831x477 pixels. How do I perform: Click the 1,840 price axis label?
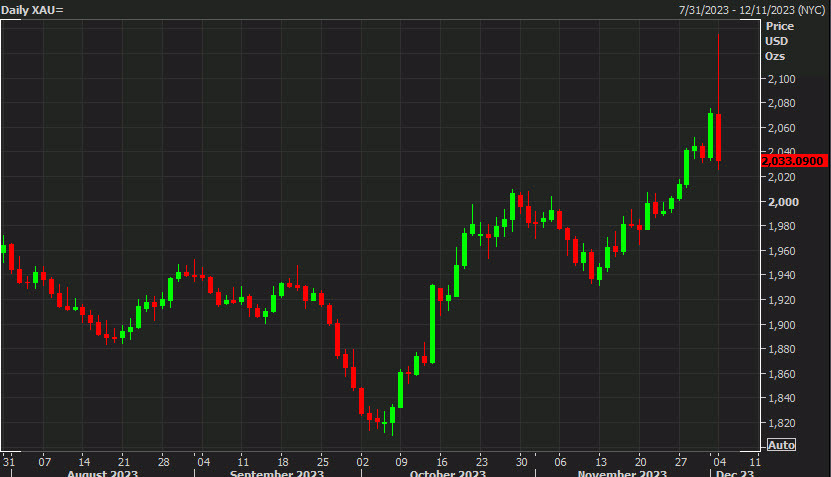(x=782, y=398)
